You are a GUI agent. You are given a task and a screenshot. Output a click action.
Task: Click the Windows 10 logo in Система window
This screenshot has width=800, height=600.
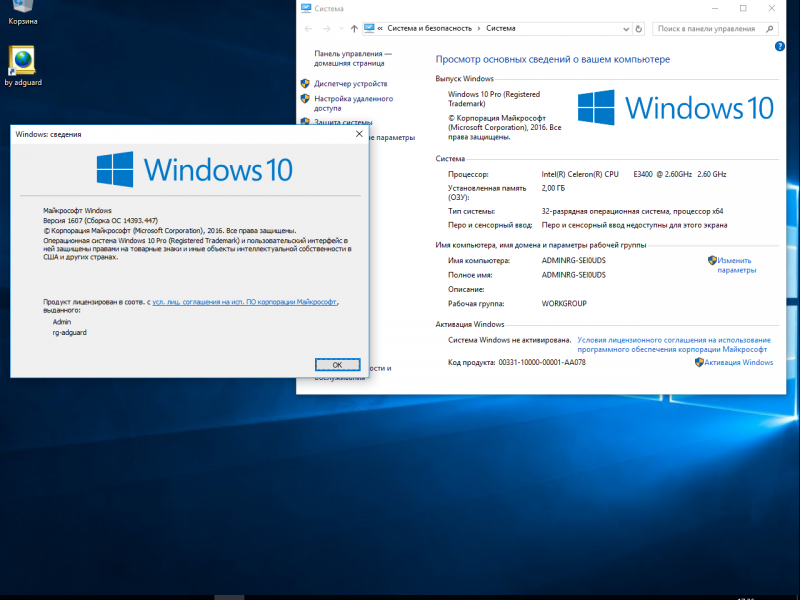pos(676,108)
